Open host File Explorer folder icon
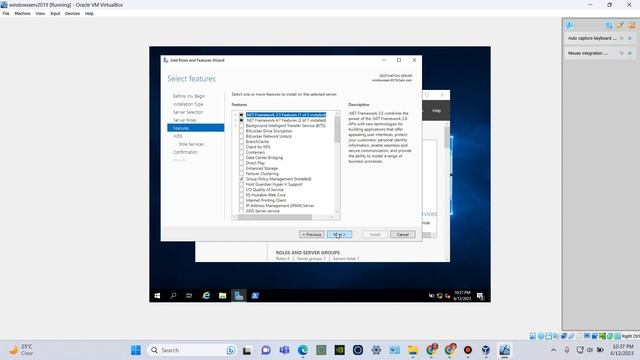 [x=413, y=350]
